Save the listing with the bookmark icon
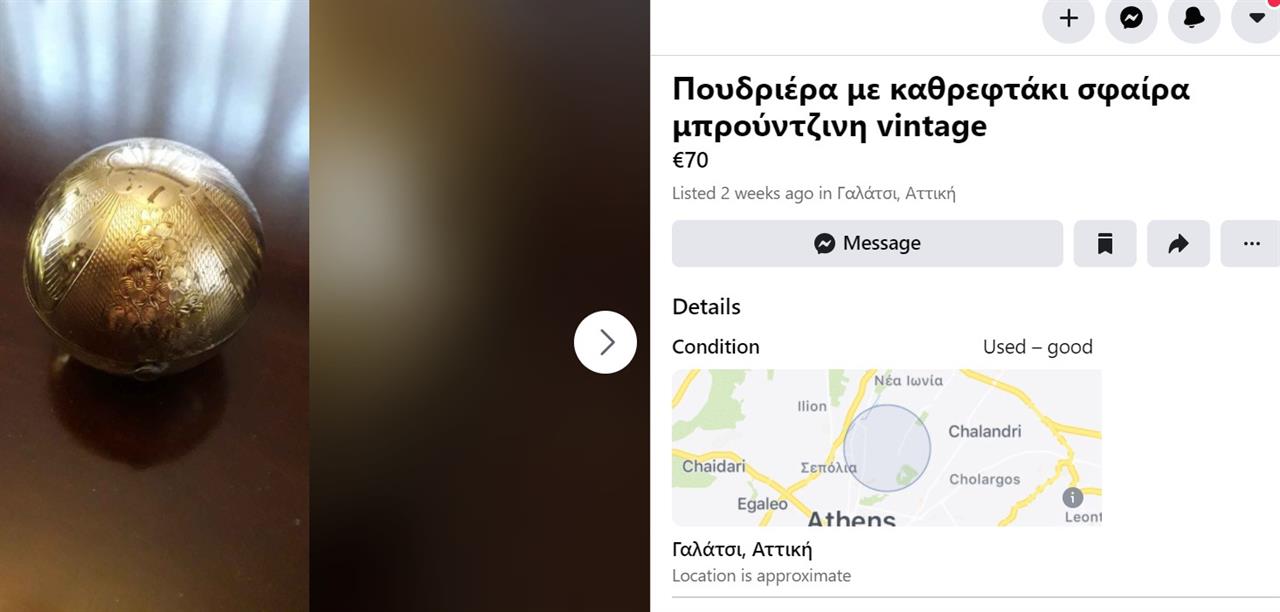The width and height of the screenshot is (1280, 612). (x=1105, y=243)
